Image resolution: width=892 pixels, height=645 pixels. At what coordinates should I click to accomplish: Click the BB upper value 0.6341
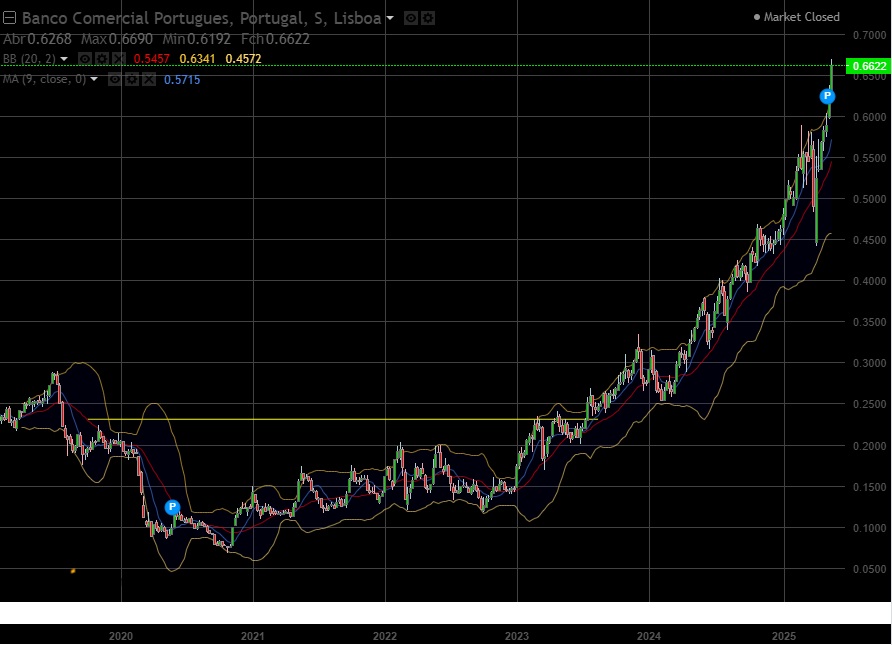197,59
